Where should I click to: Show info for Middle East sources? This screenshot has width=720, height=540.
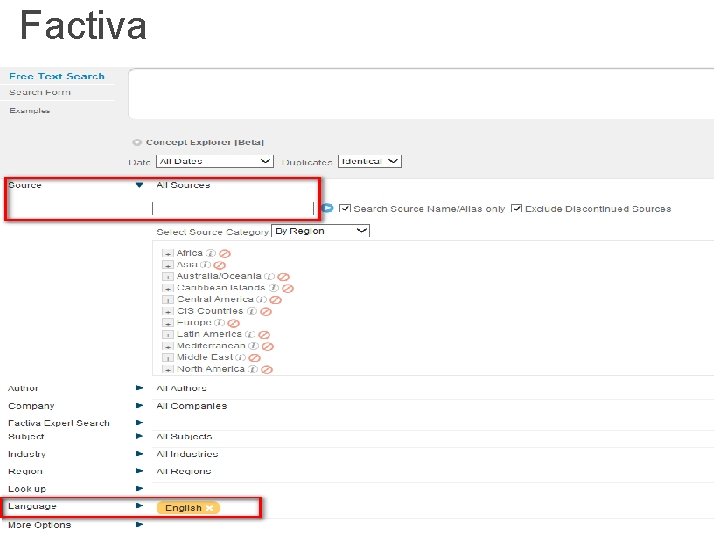point(240,357)
